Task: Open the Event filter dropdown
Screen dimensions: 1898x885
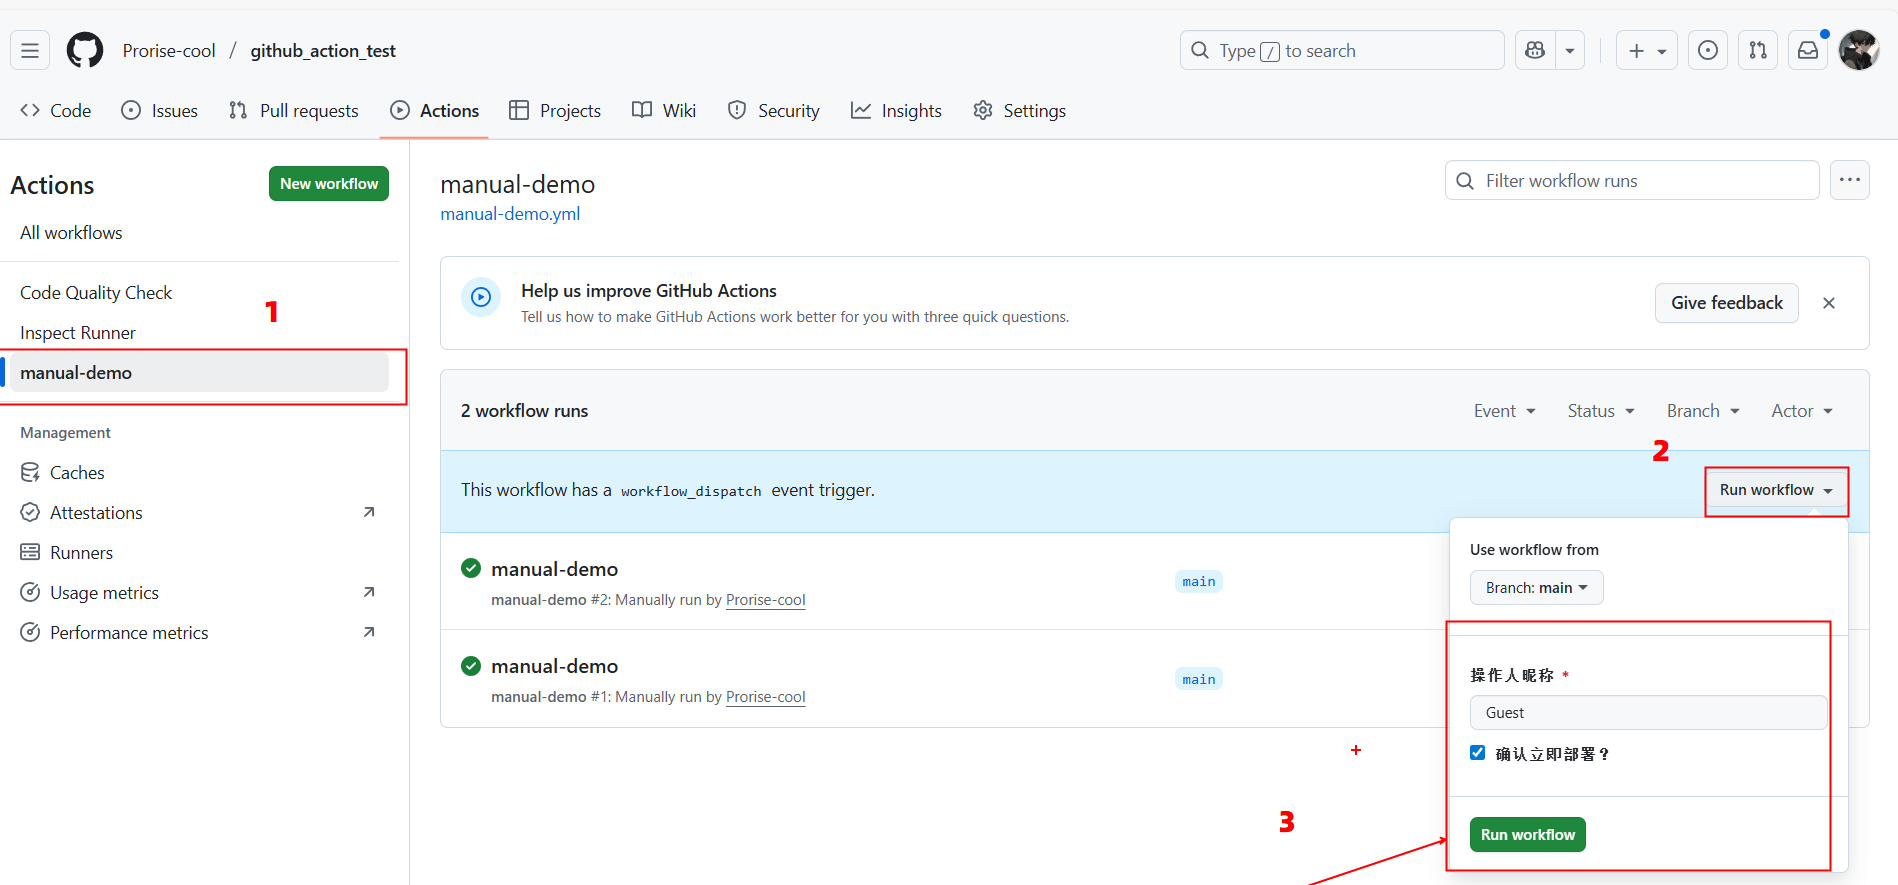Action: coord(1504,411)
